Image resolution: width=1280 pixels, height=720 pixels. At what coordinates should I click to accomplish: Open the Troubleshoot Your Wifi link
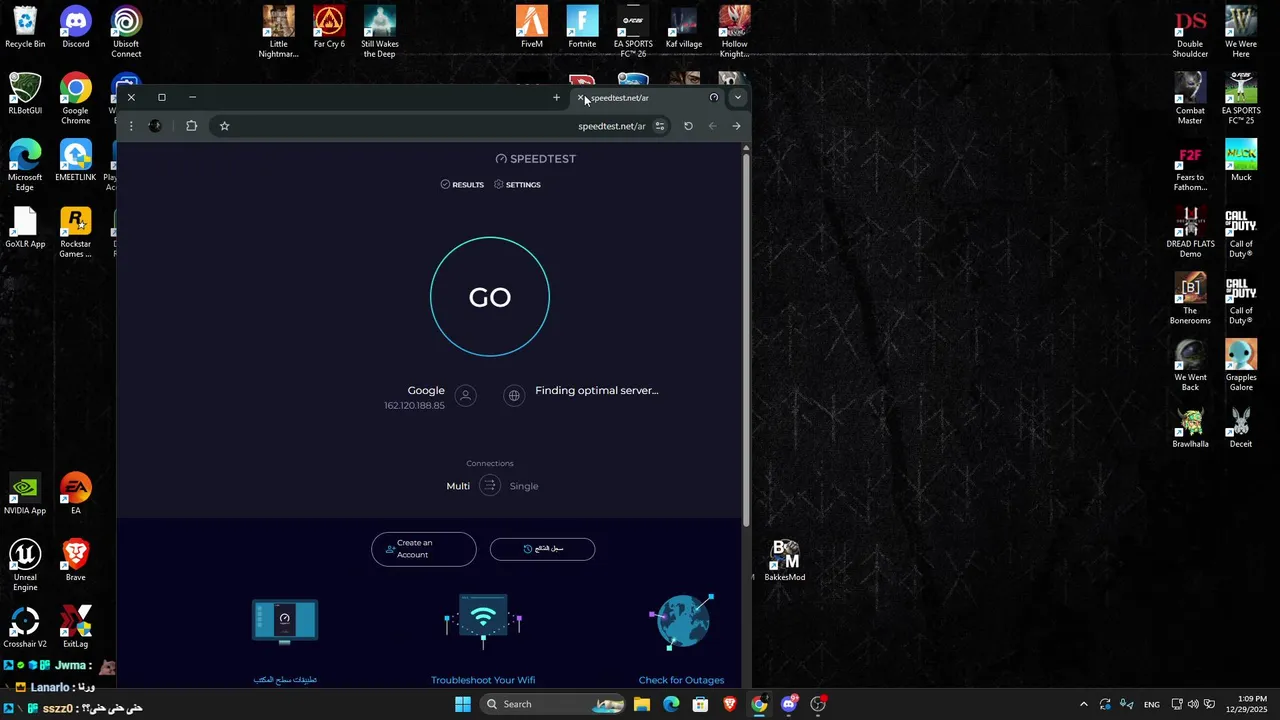point(483,680)
